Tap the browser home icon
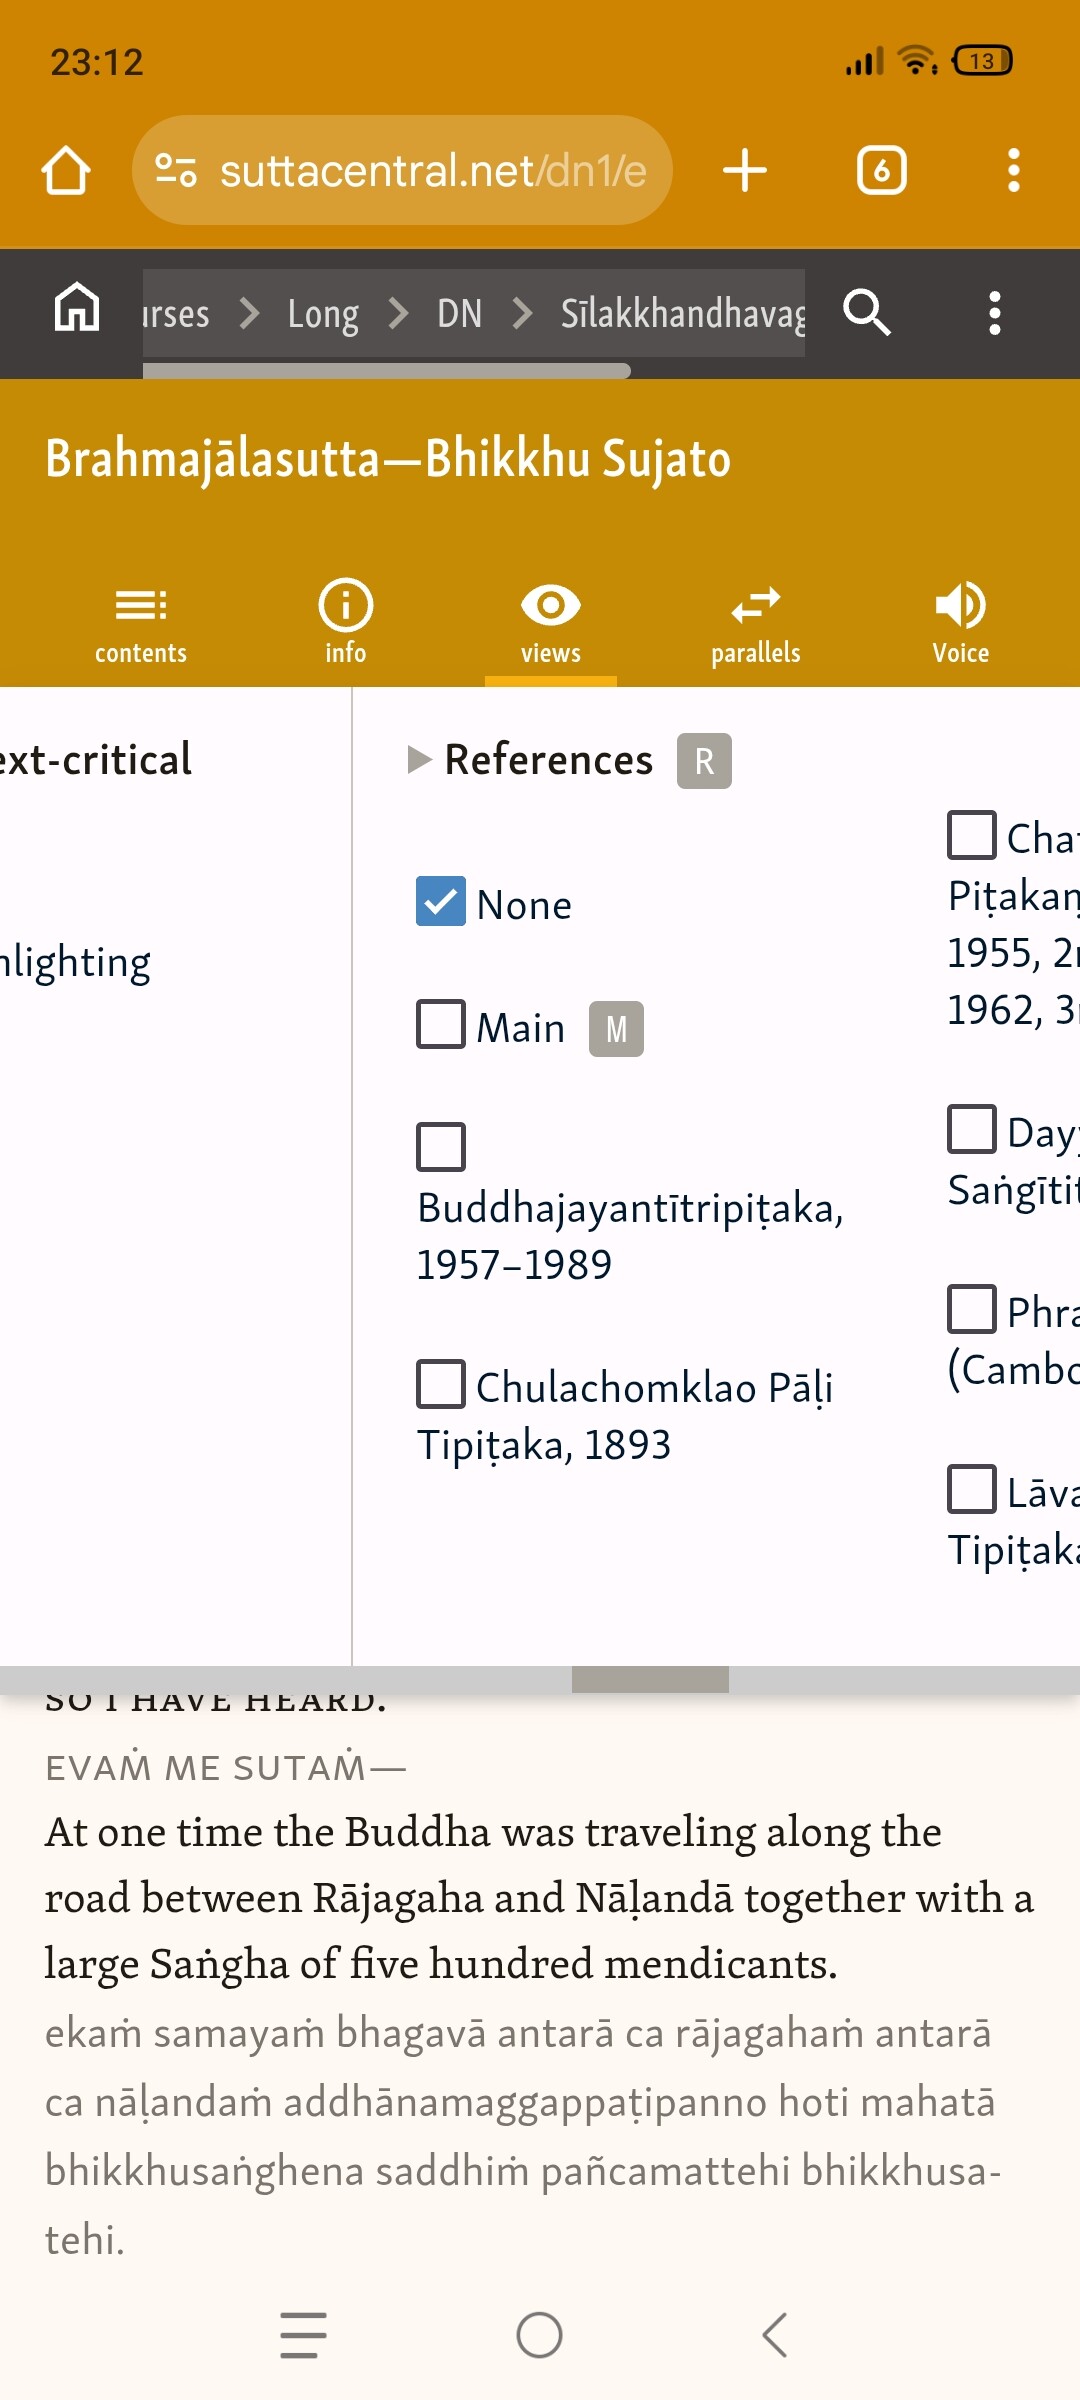This screenshot has width=1080, height=2400. coord(66,170)
